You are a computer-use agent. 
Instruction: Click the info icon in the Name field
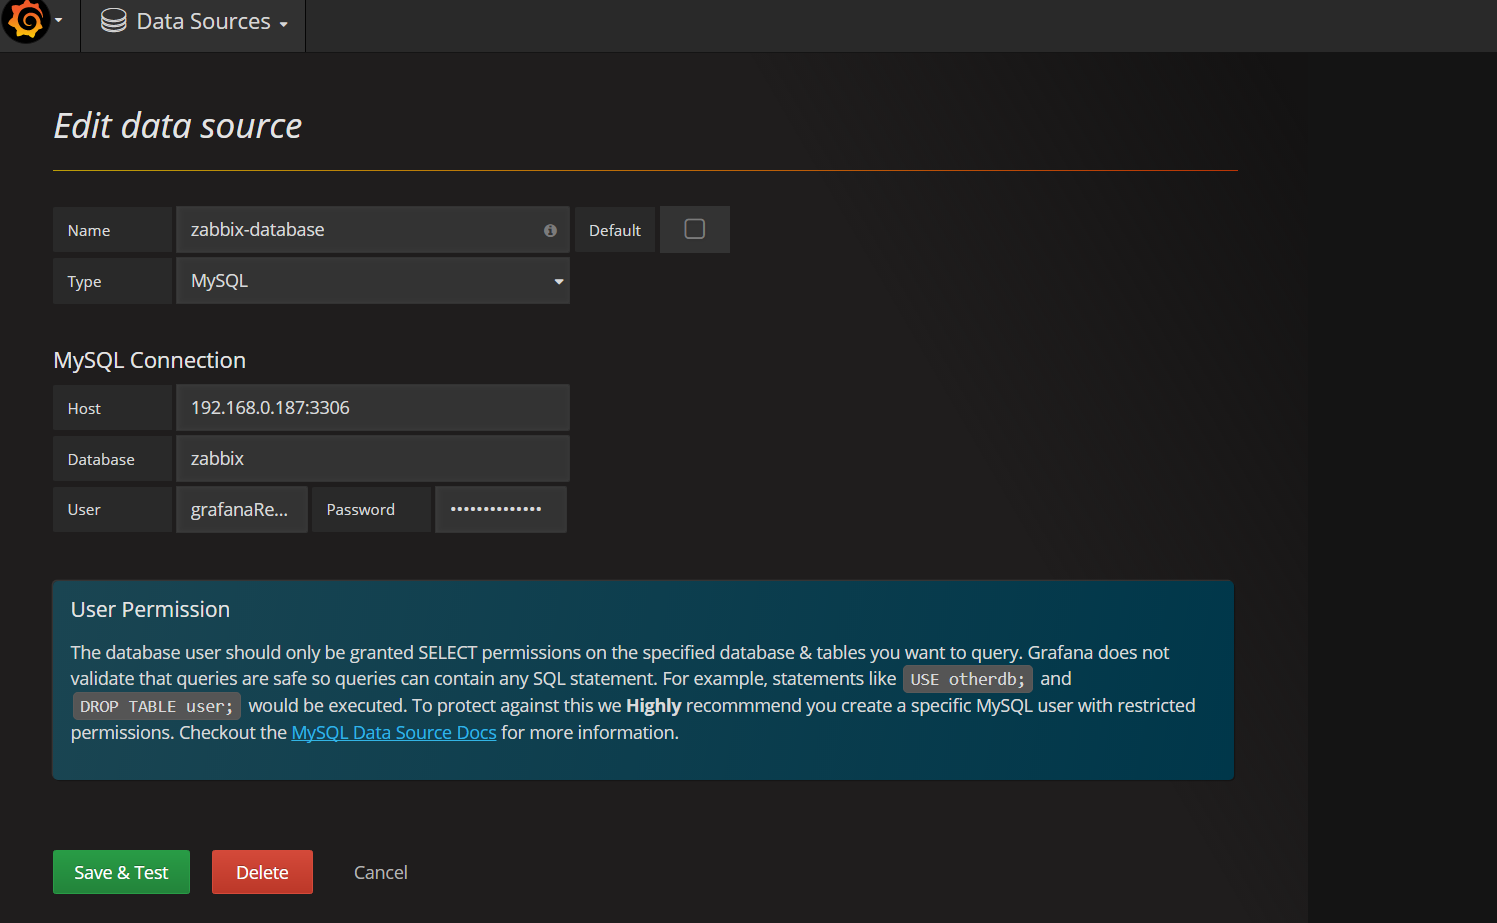point(549,229)
